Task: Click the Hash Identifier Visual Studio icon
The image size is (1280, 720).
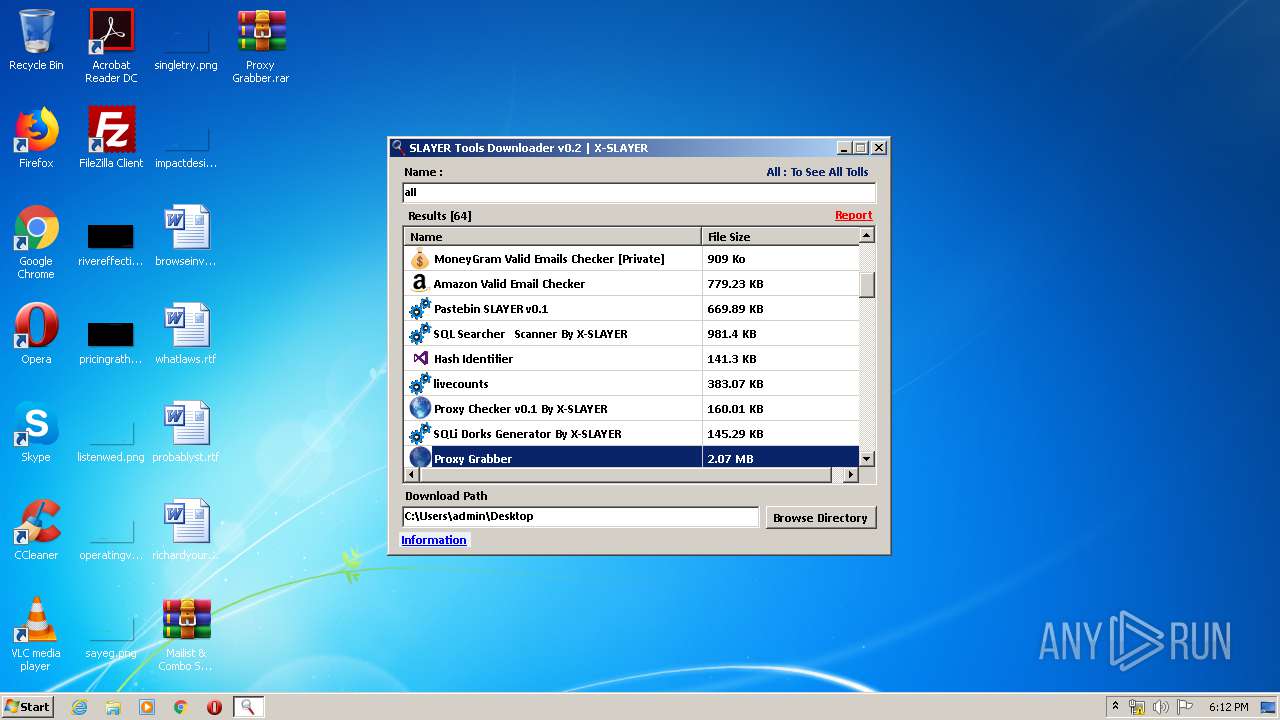Action: click(420, 358)
